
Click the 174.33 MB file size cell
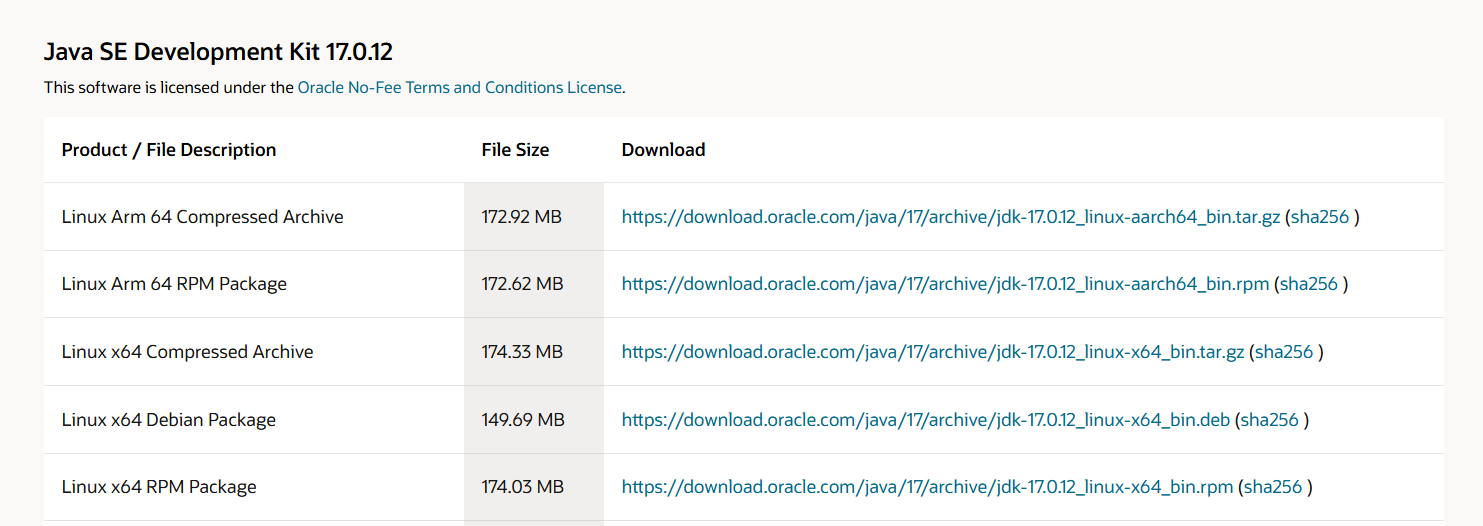[534, 352]
